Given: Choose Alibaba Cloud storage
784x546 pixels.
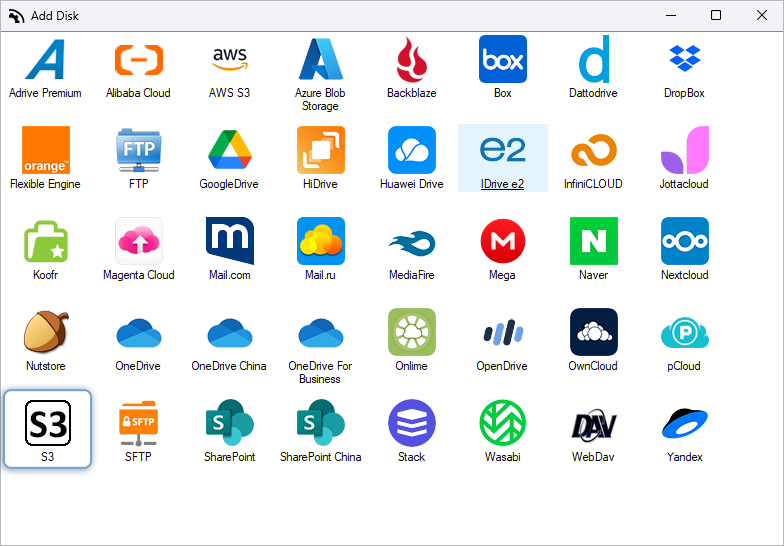Looking at the screenshot, I should click(x=138, y=59).
